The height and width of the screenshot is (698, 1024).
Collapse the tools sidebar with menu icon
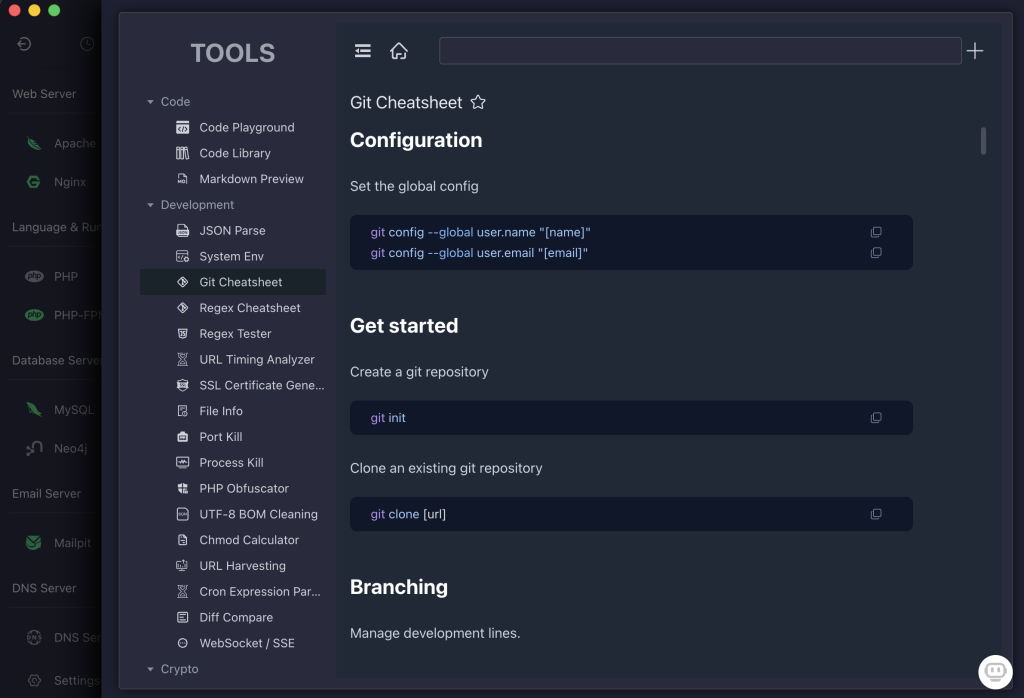click(x=362, y=51)
